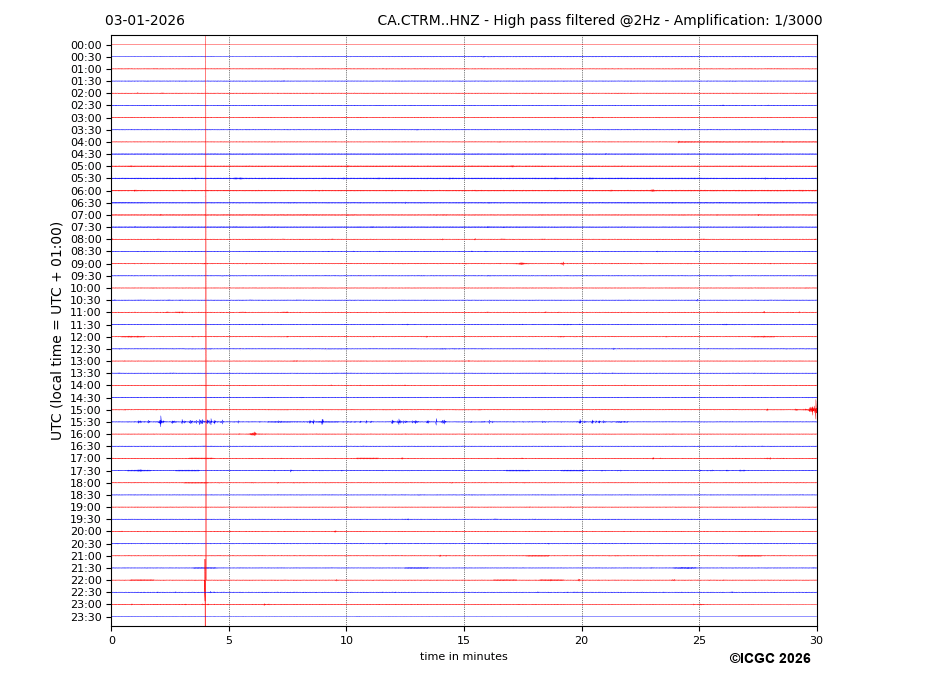Click the 30 tick on minutes axis
Viewport: 927px width, 696px height.
pos(816,640)
